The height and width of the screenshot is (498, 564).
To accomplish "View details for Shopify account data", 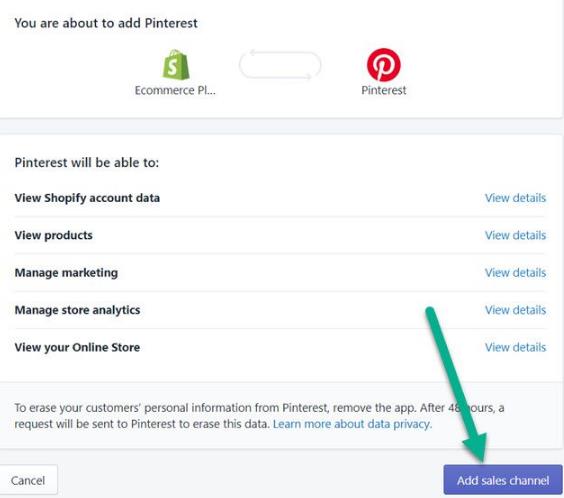I will coord(515,198).
